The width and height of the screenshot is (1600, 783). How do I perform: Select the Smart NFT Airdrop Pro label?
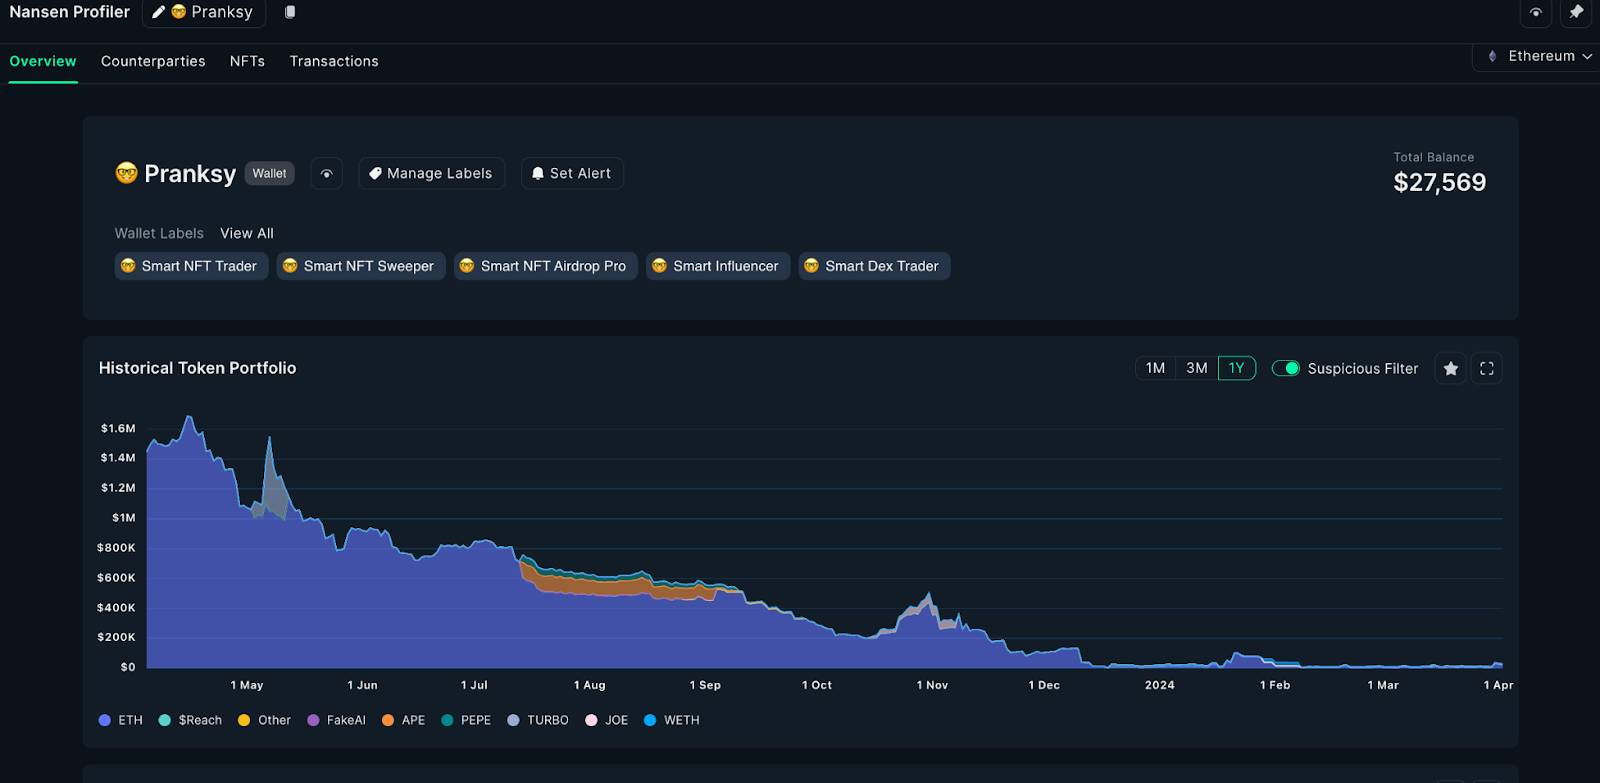point(546,266)
